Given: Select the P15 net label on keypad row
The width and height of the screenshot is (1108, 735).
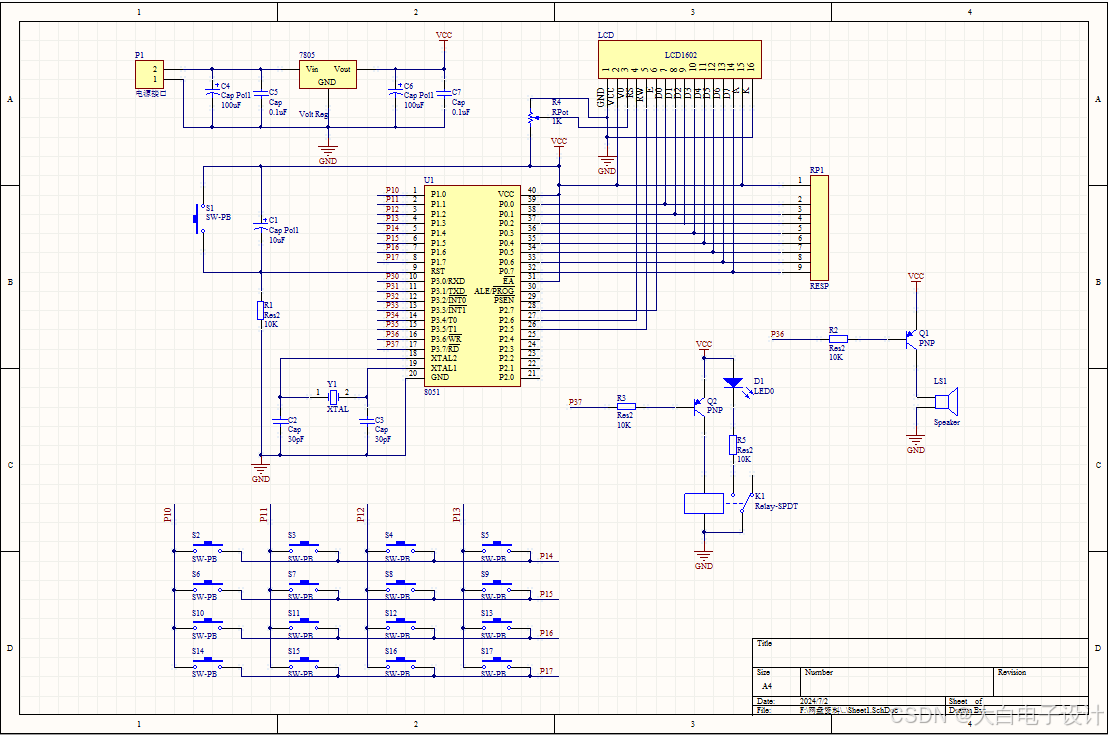Looking at the screenshot, I should (x=546, y=594).
